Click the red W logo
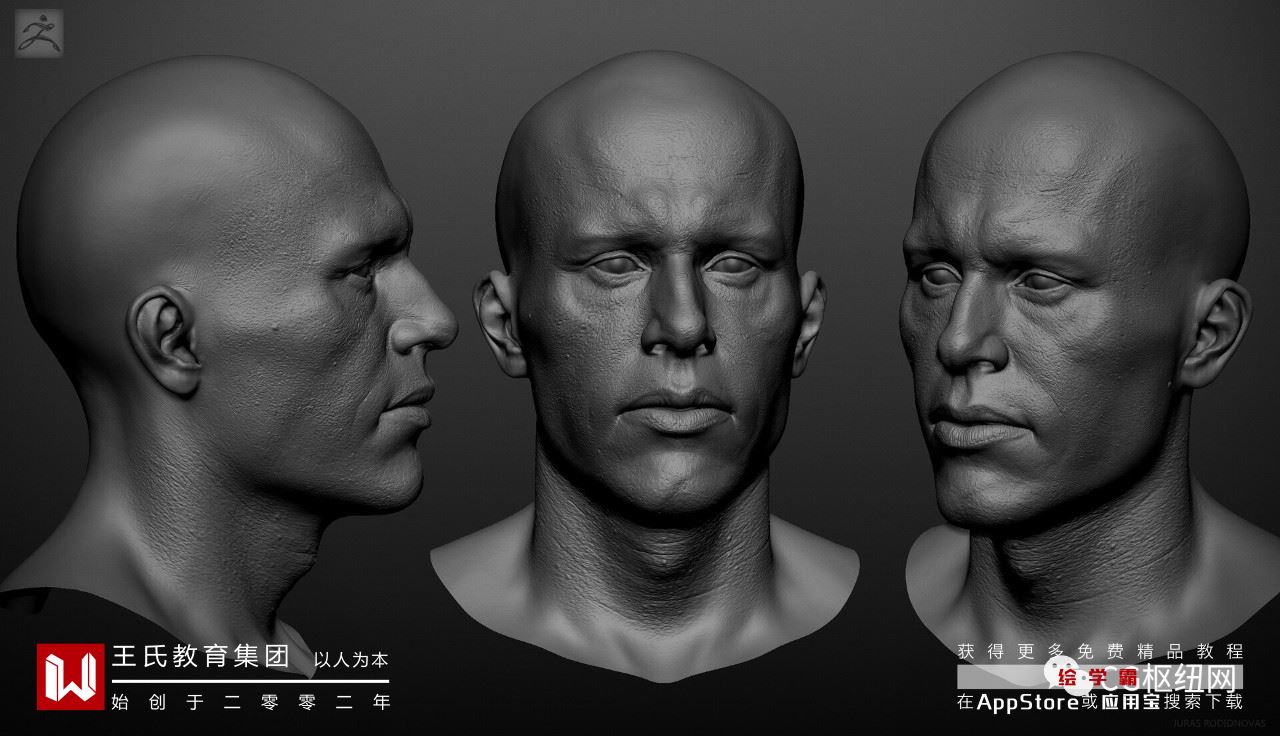Screen dimensions: 1280x736 point(70,677)
